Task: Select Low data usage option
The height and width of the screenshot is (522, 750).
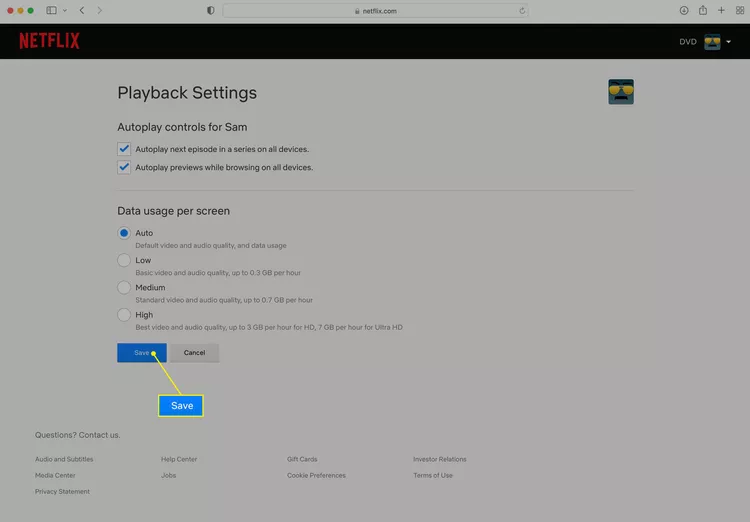Action: [x=124, y=260]
